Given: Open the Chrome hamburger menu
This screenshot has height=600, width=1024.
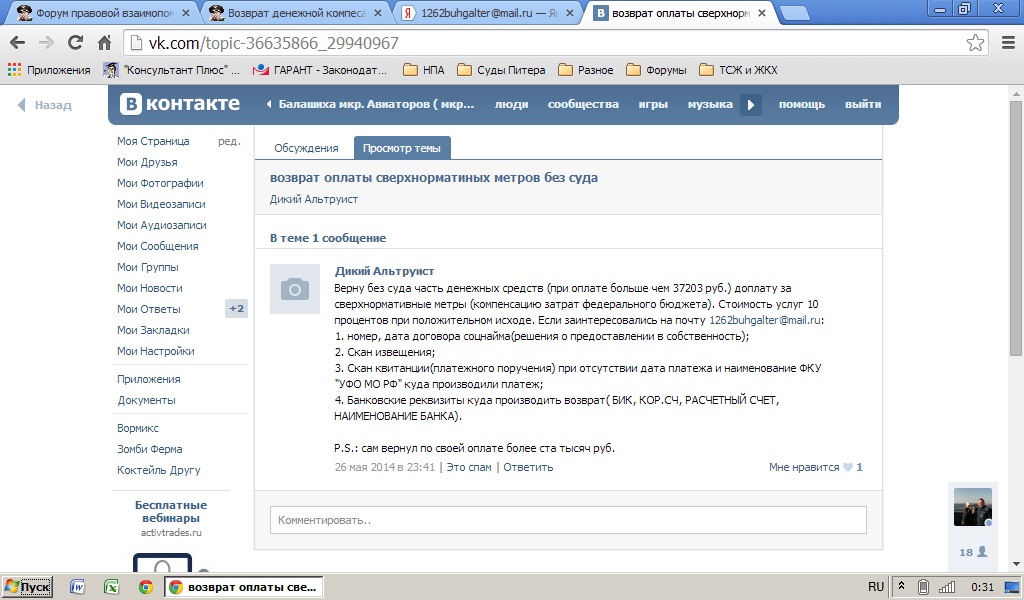Looking at the screenshot, I should point(1007,43).
